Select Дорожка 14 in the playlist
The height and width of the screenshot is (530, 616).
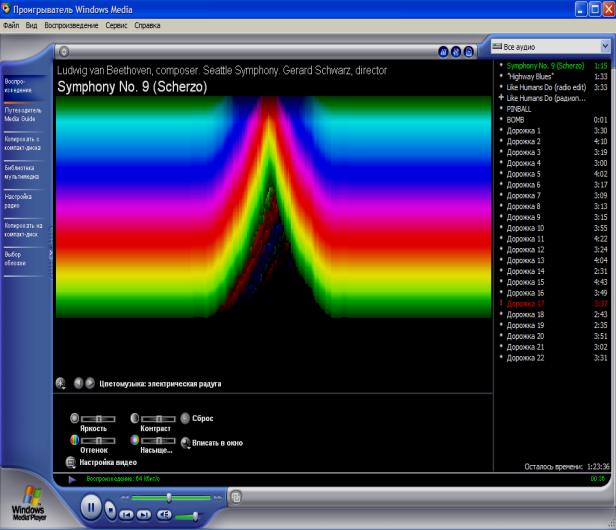[x=553, y=271]
